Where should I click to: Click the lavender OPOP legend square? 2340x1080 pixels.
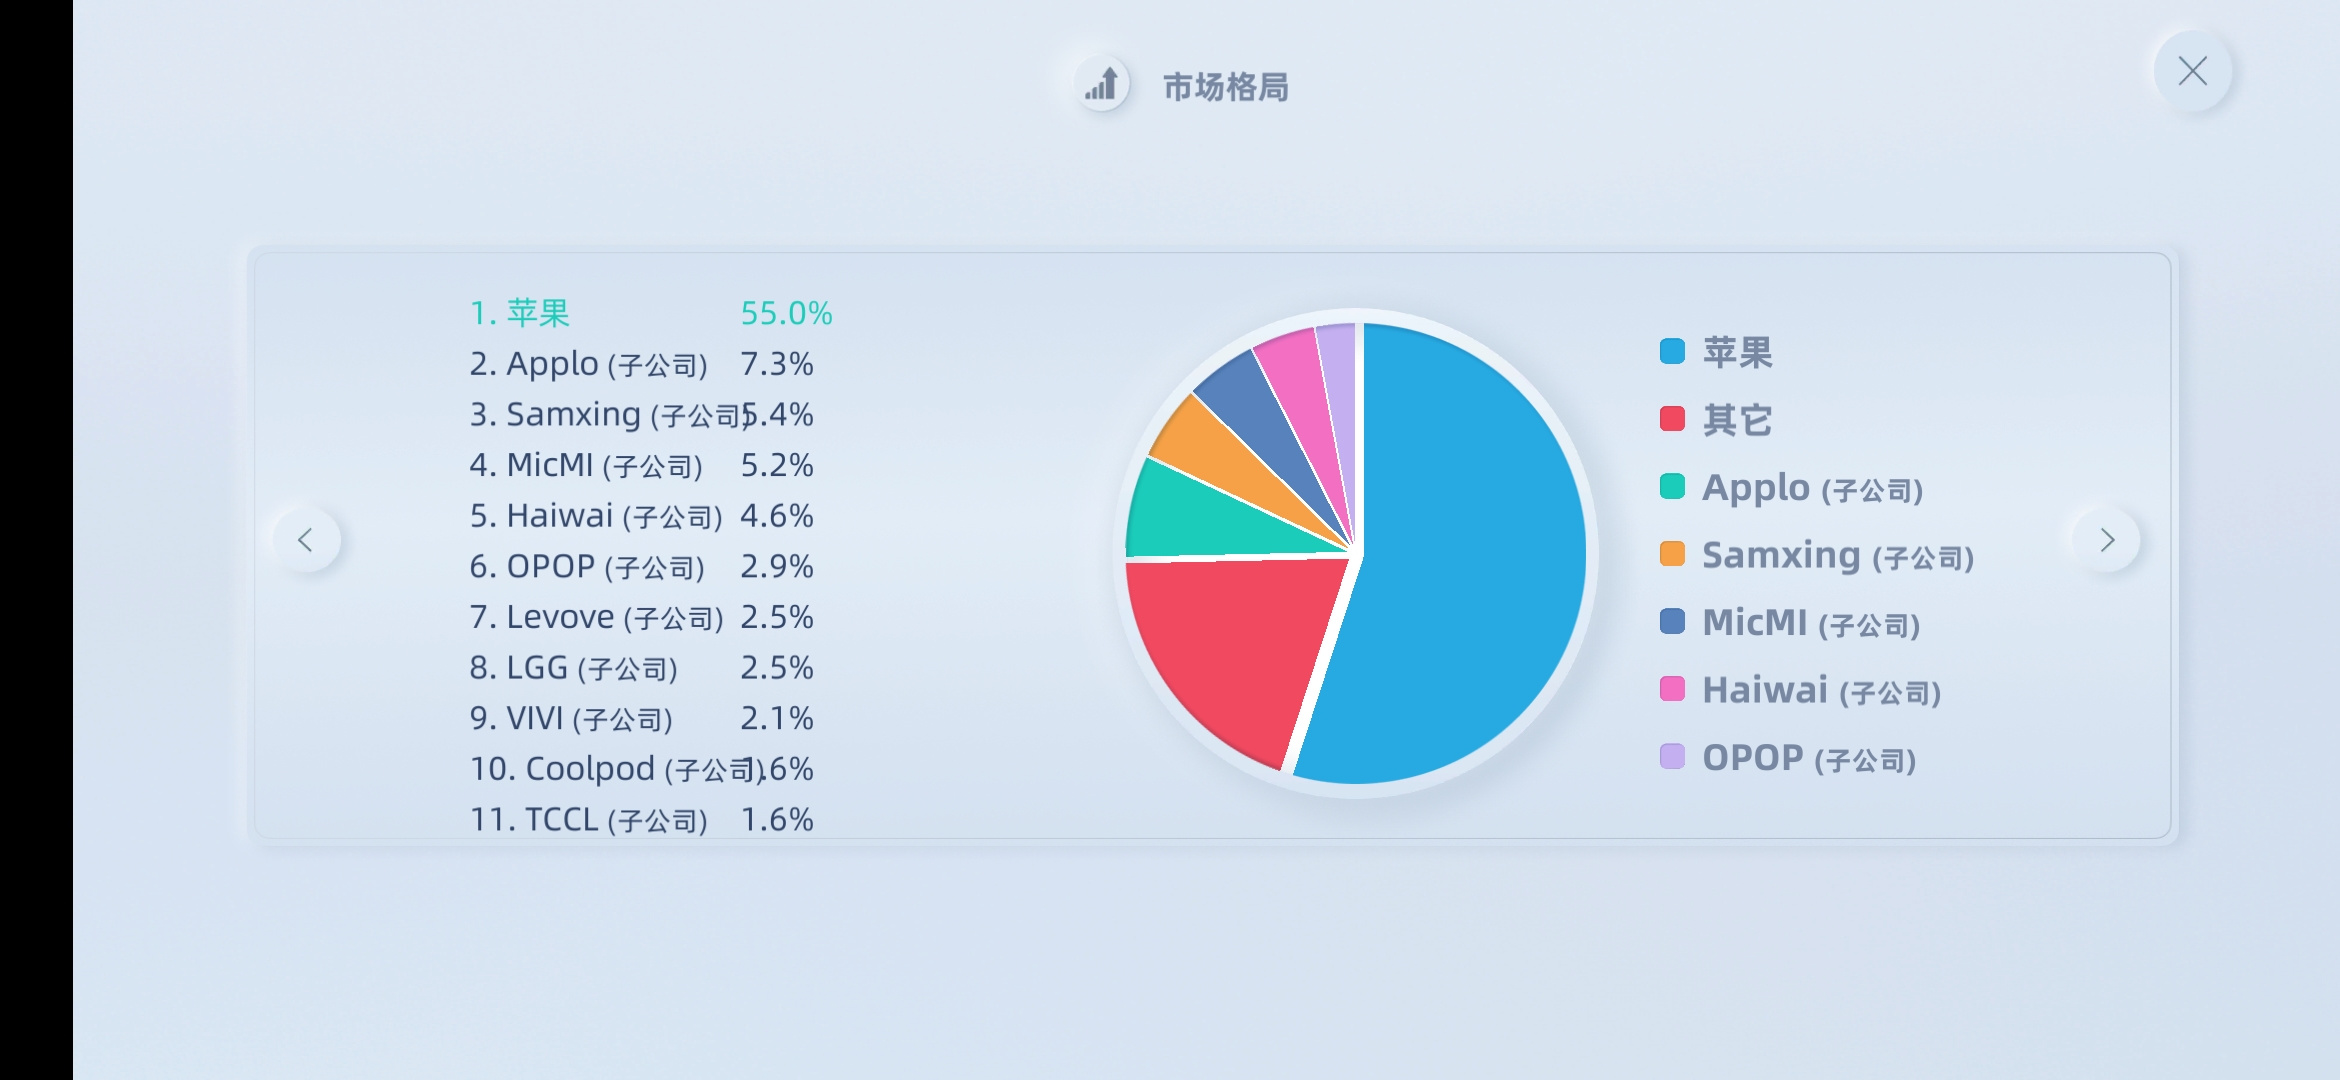tap(1672, 756)
